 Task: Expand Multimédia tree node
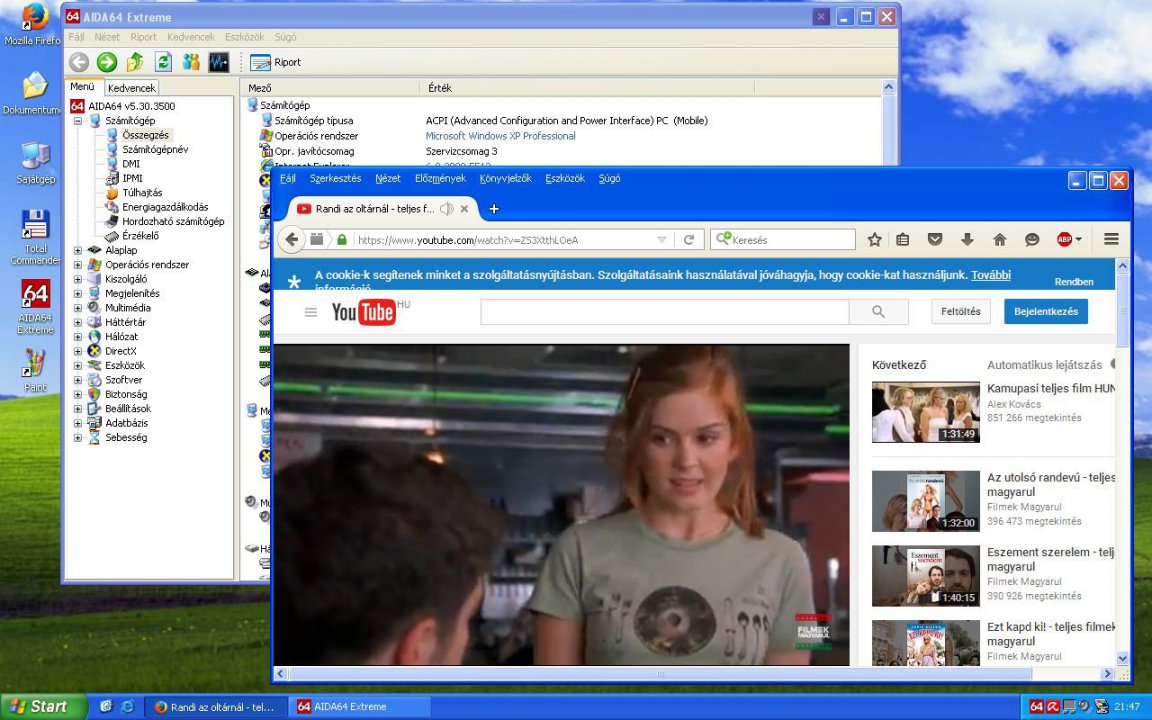click(78, 308)
